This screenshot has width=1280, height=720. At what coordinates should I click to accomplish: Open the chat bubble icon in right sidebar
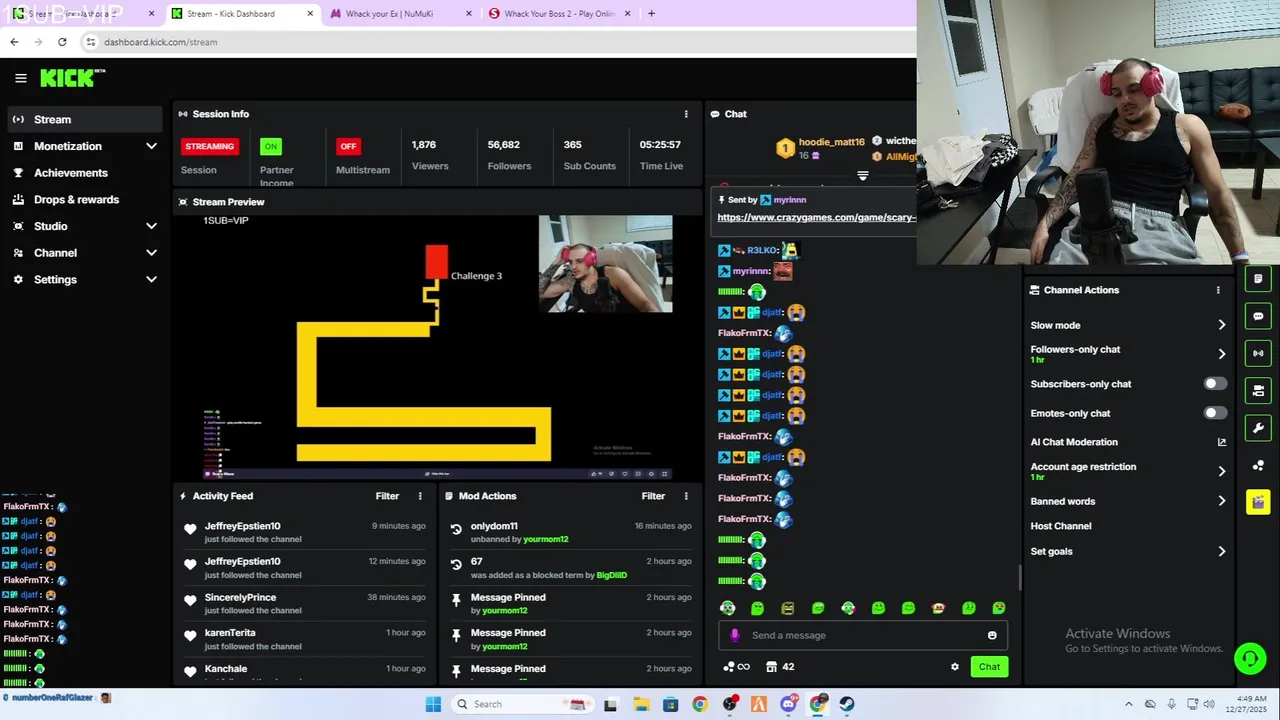tap(1258, 316)
